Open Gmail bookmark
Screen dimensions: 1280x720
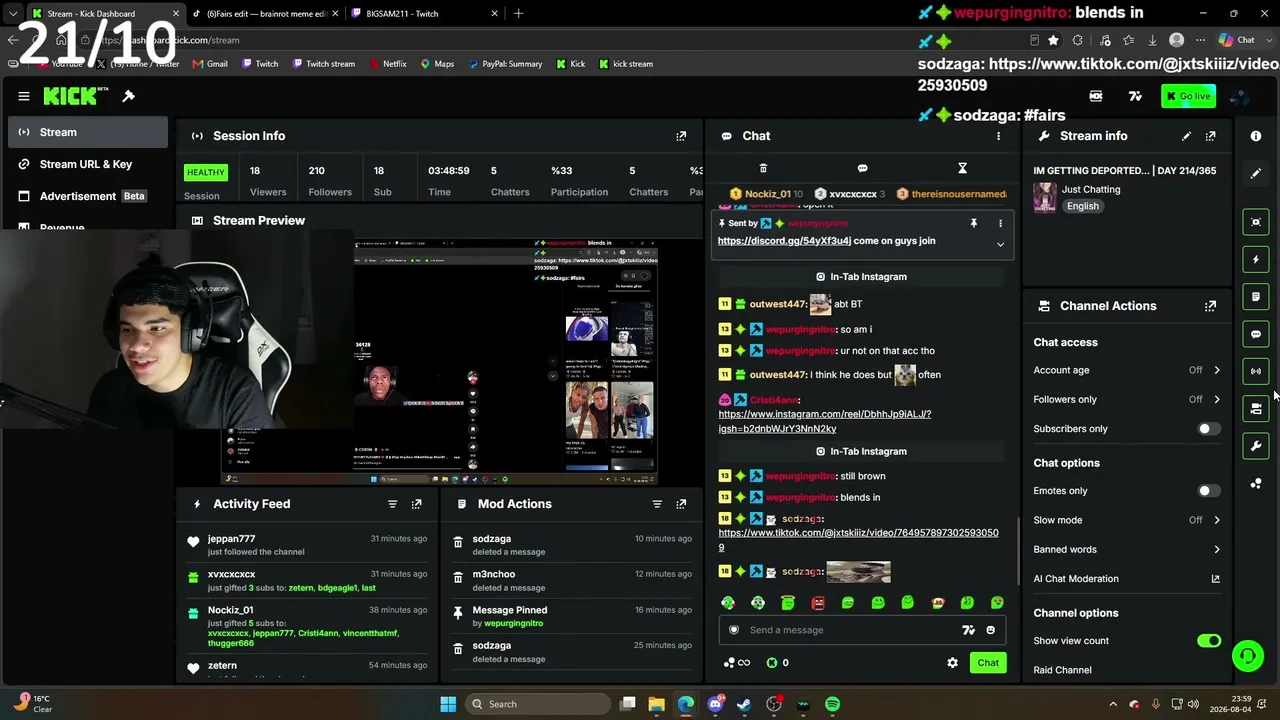pyautogui.click(x=210, y=64)
